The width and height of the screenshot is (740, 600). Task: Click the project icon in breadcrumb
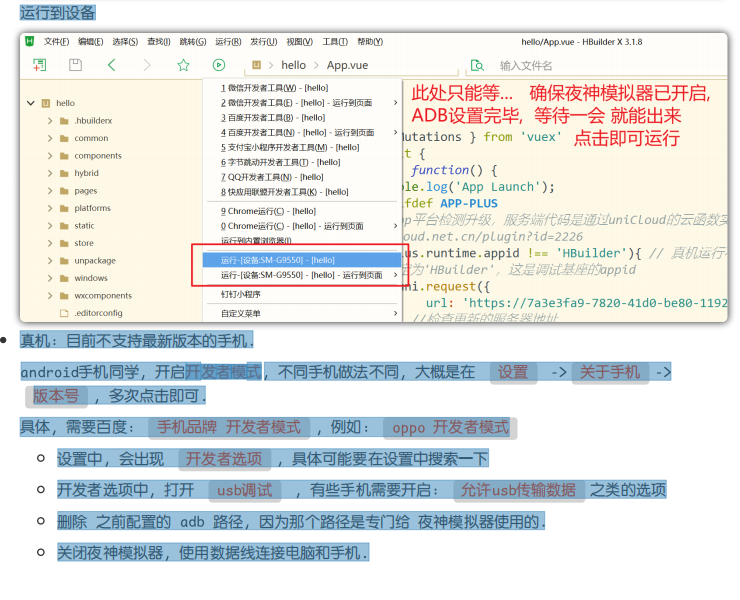(x=256, y=65)
